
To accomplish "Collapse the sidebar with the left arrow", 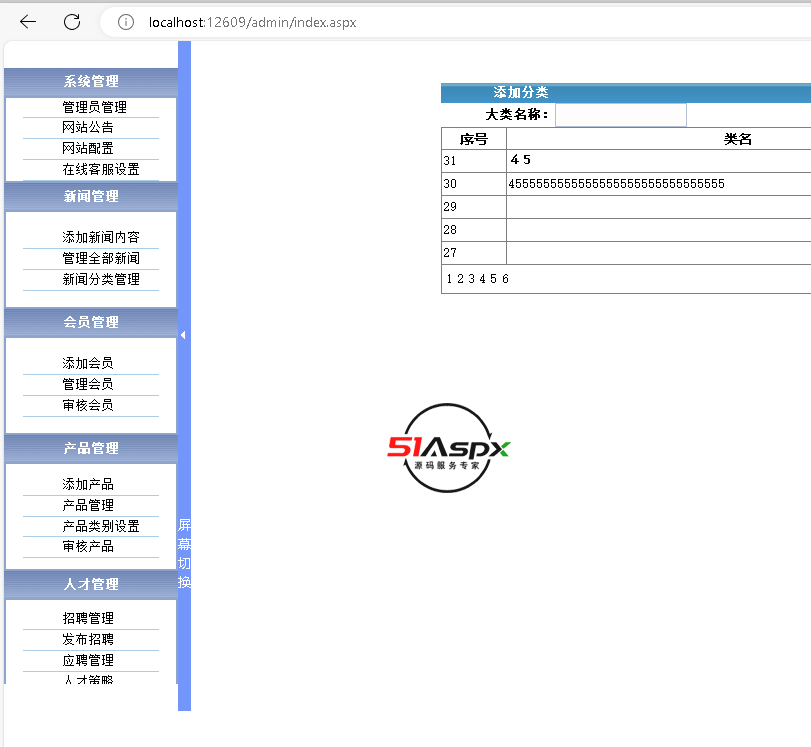I will pyautogui.click(x=183, y=335).
